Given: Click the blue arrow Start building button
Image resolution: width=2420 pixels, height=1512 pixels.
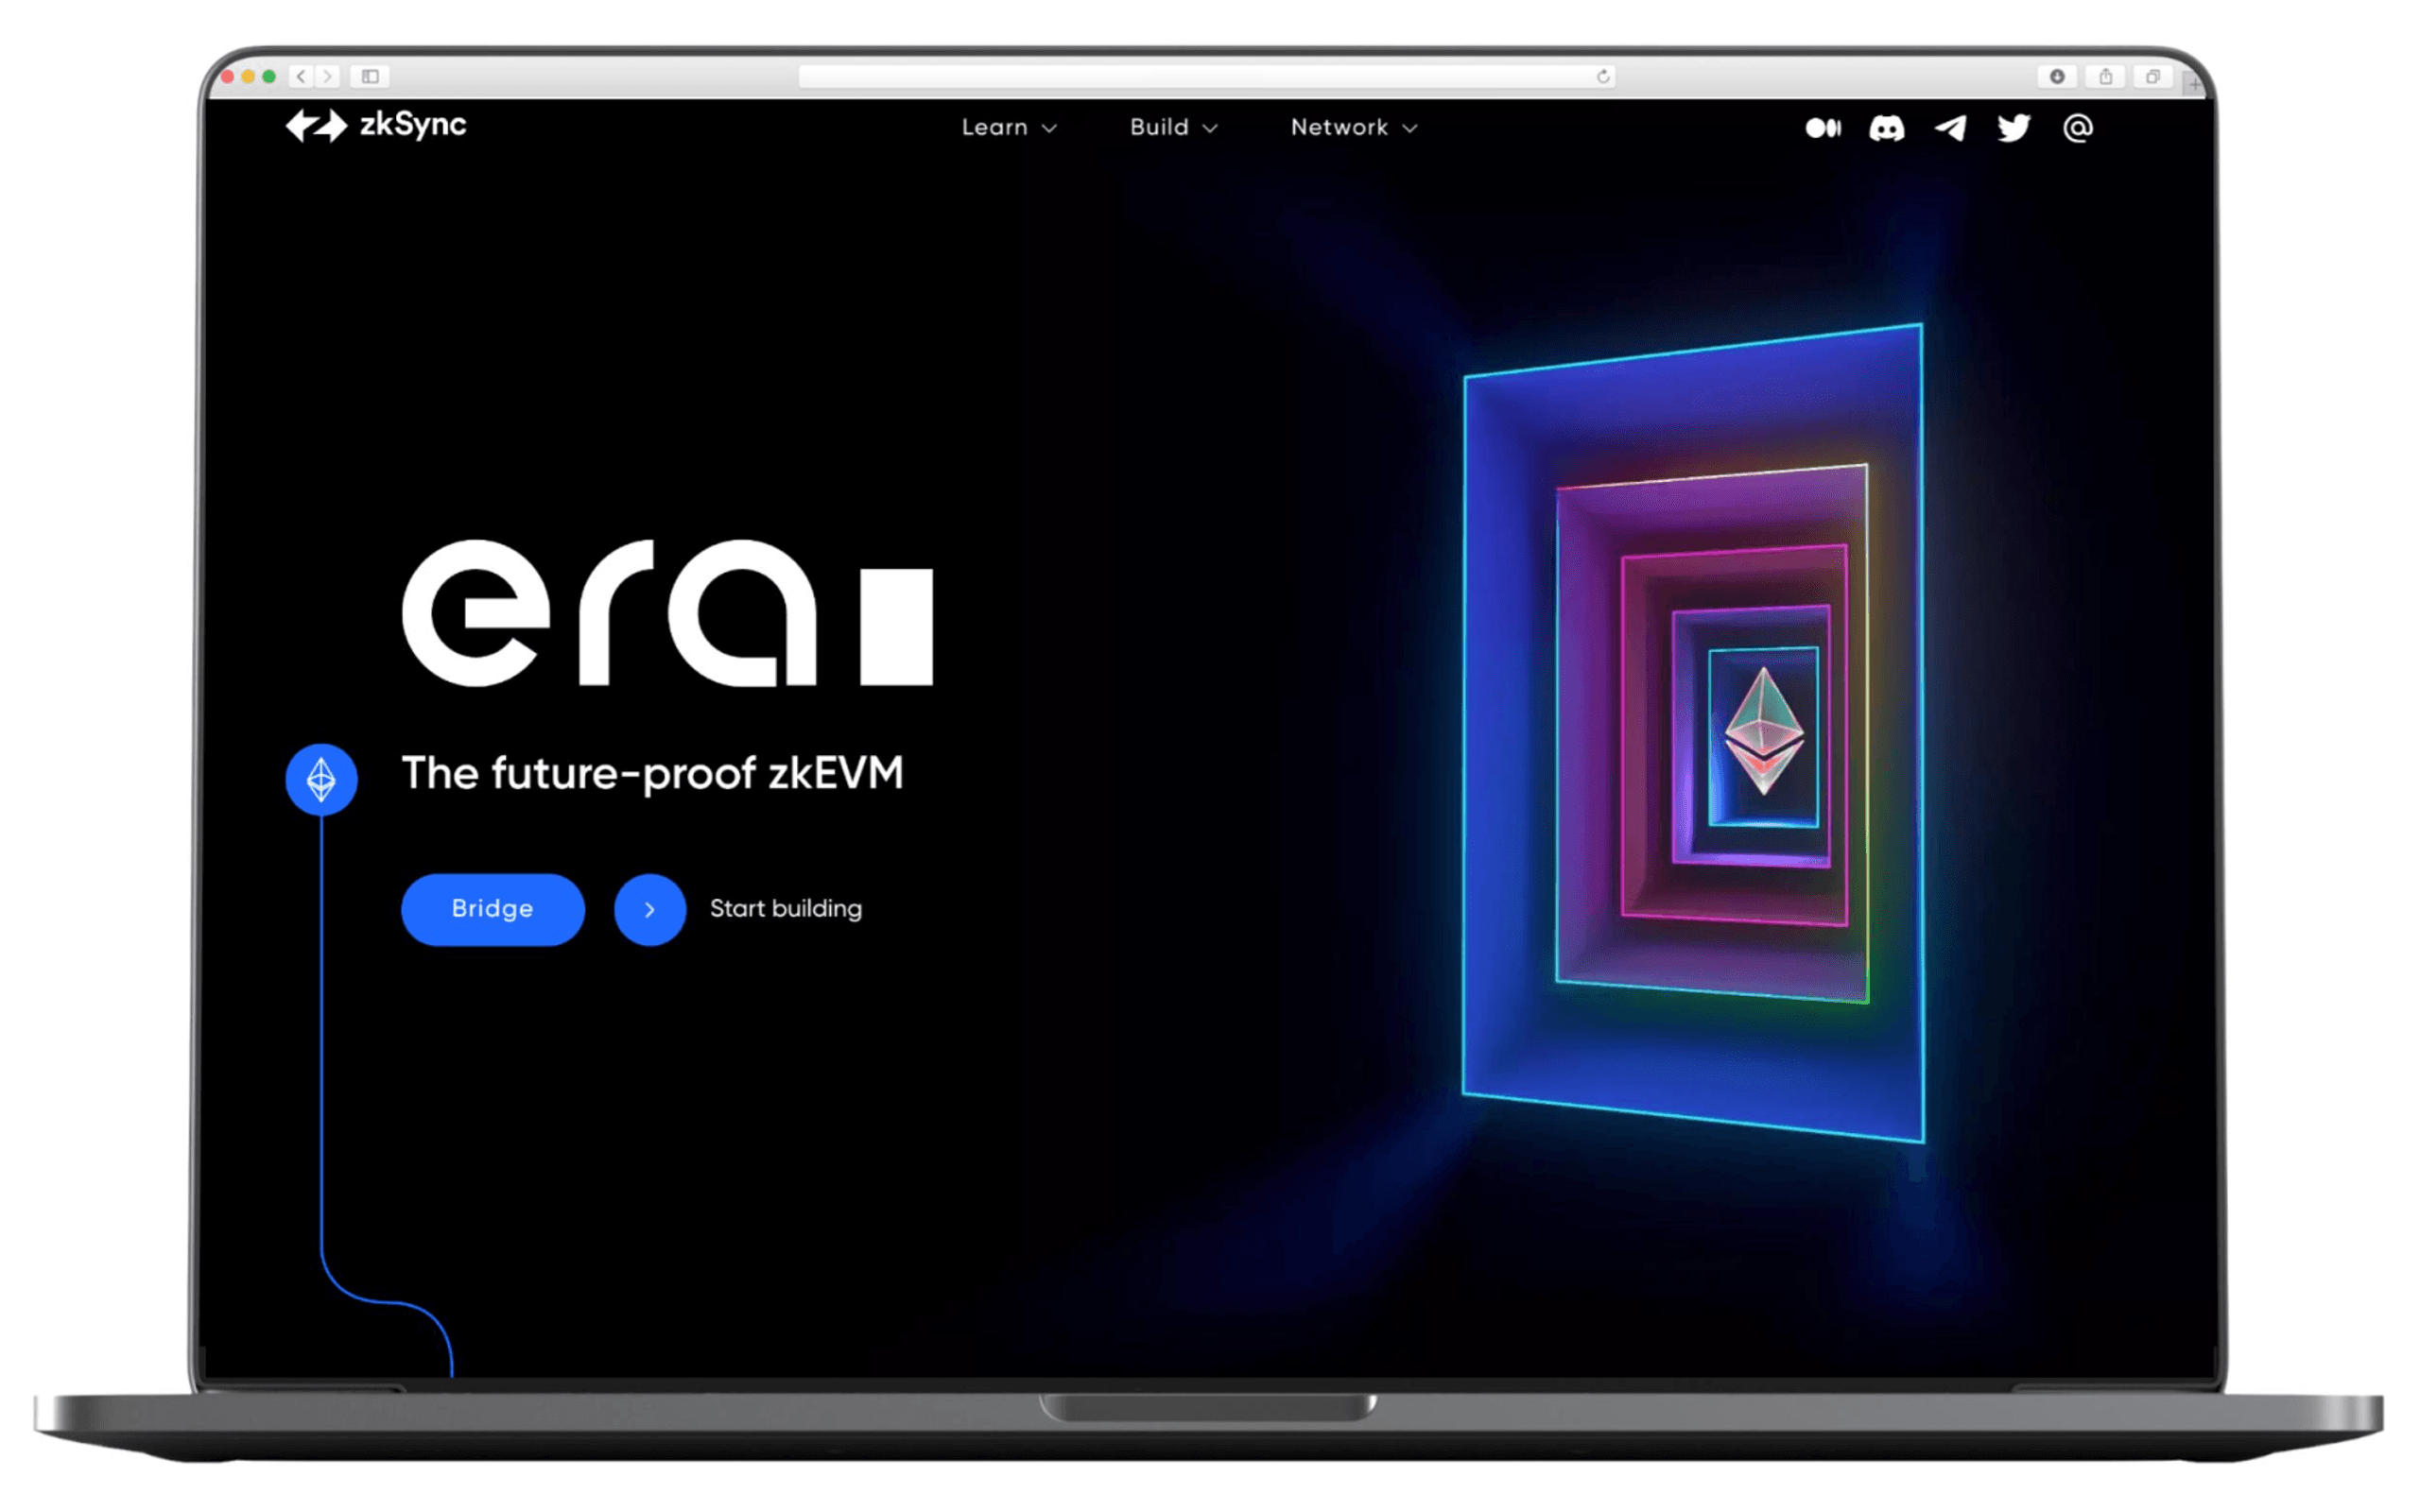Looking at the screenshot, I should point(649,907).
